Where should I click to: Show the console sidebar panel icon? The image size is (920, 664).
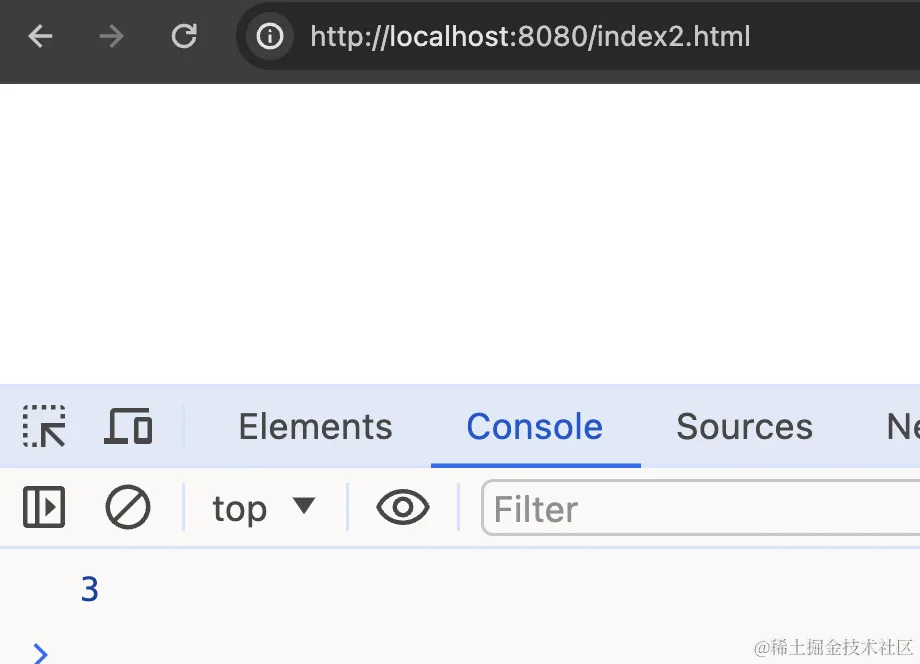point(44,507)
